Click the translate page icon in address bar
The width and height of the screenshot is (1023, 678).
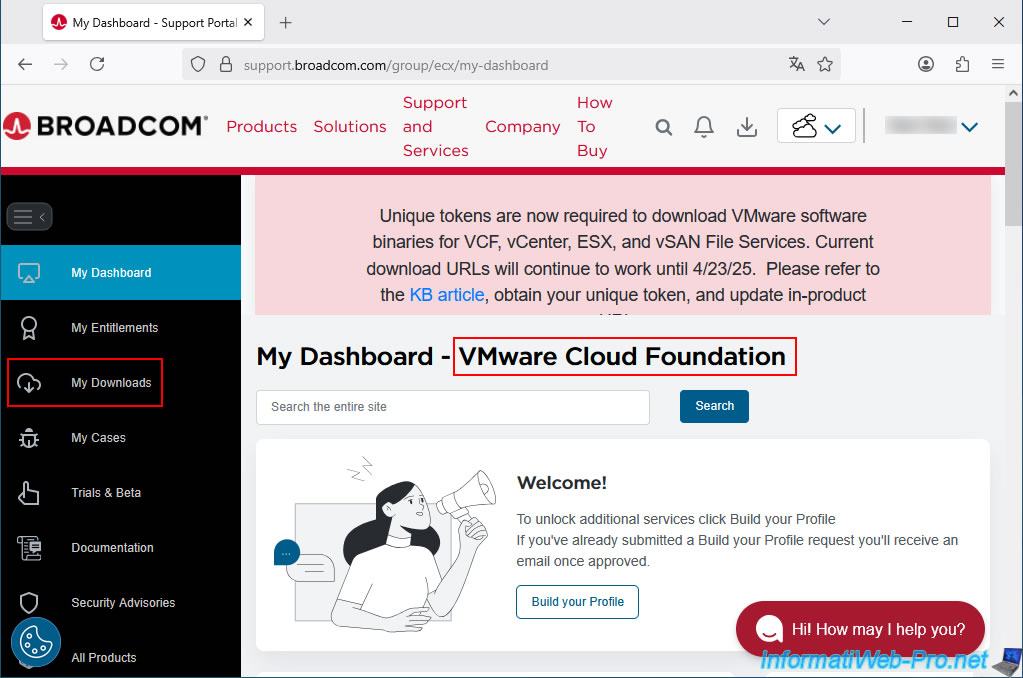(796, 64)
